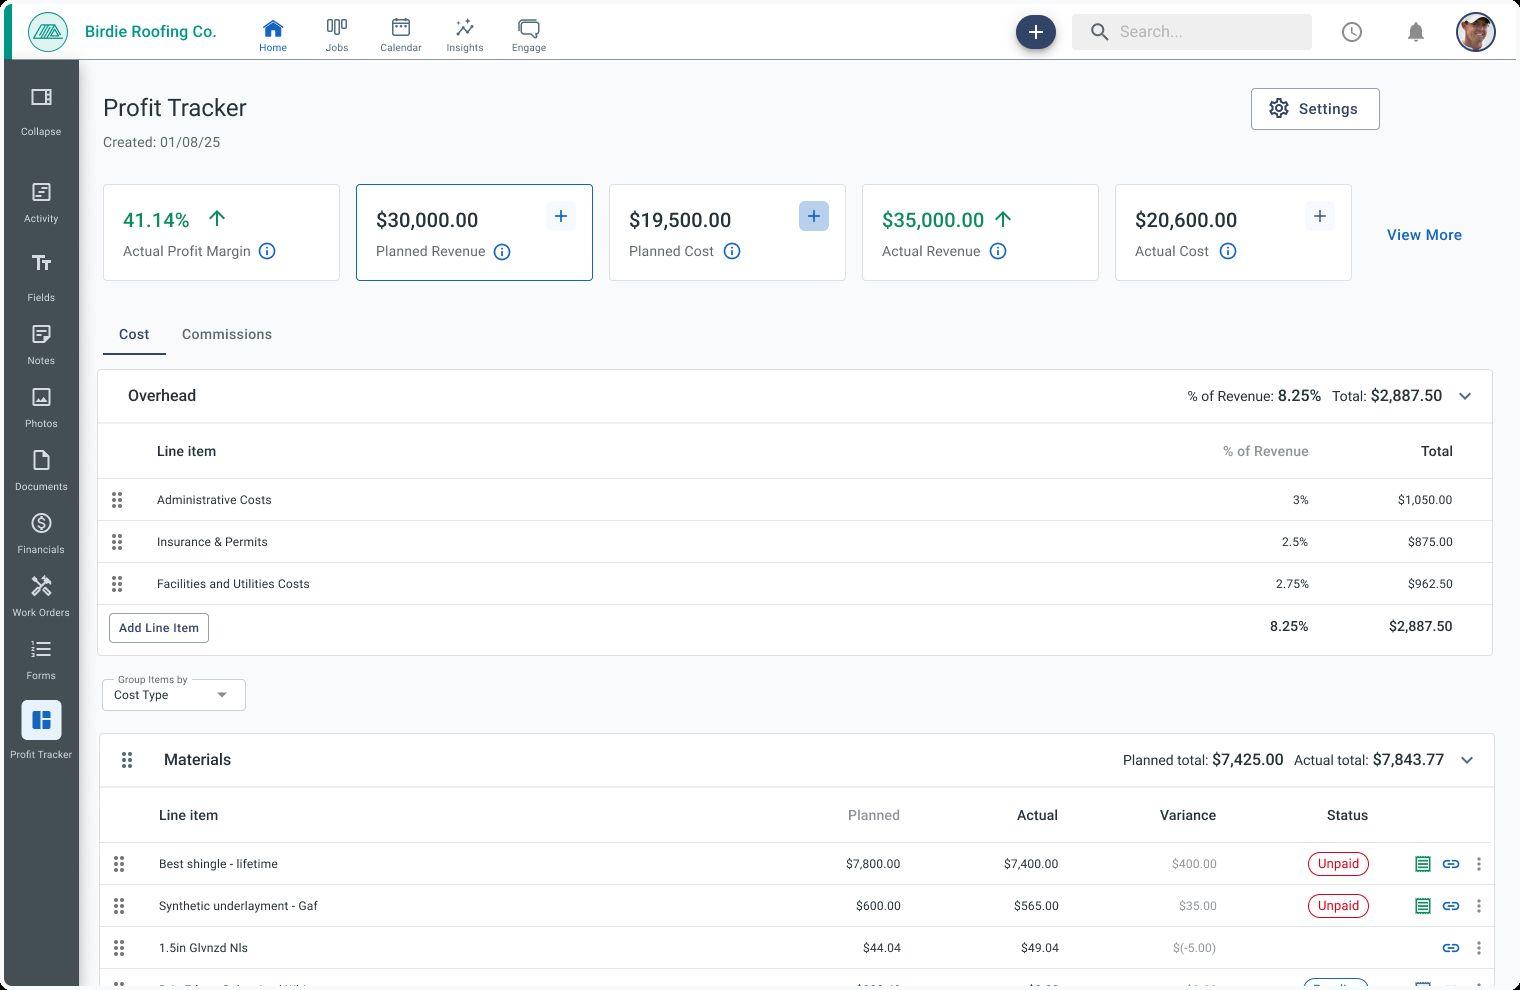Open Calendar in top navigation

401,34
